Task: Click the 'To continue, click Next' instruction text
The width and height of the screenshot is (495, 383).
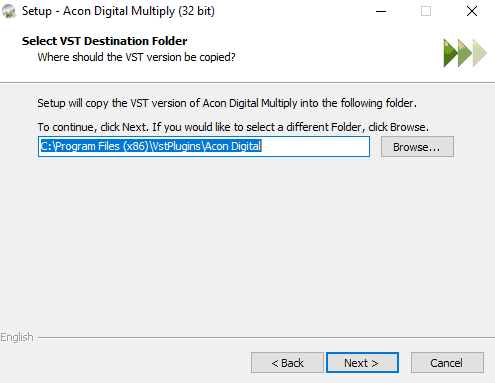Action: coord(233,127)
